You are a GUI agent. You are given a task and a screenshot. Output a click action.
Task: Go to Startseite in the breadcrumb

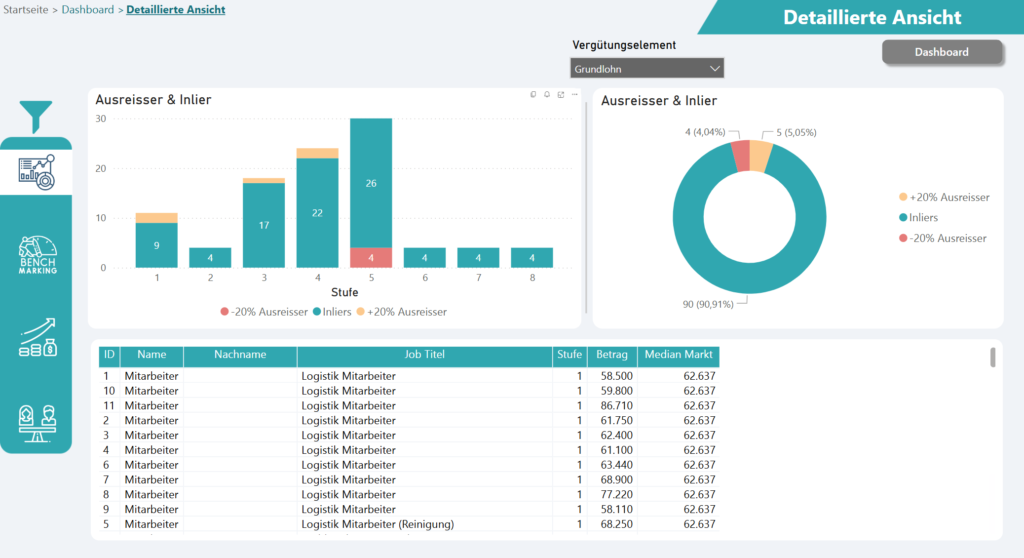point(28,10)
